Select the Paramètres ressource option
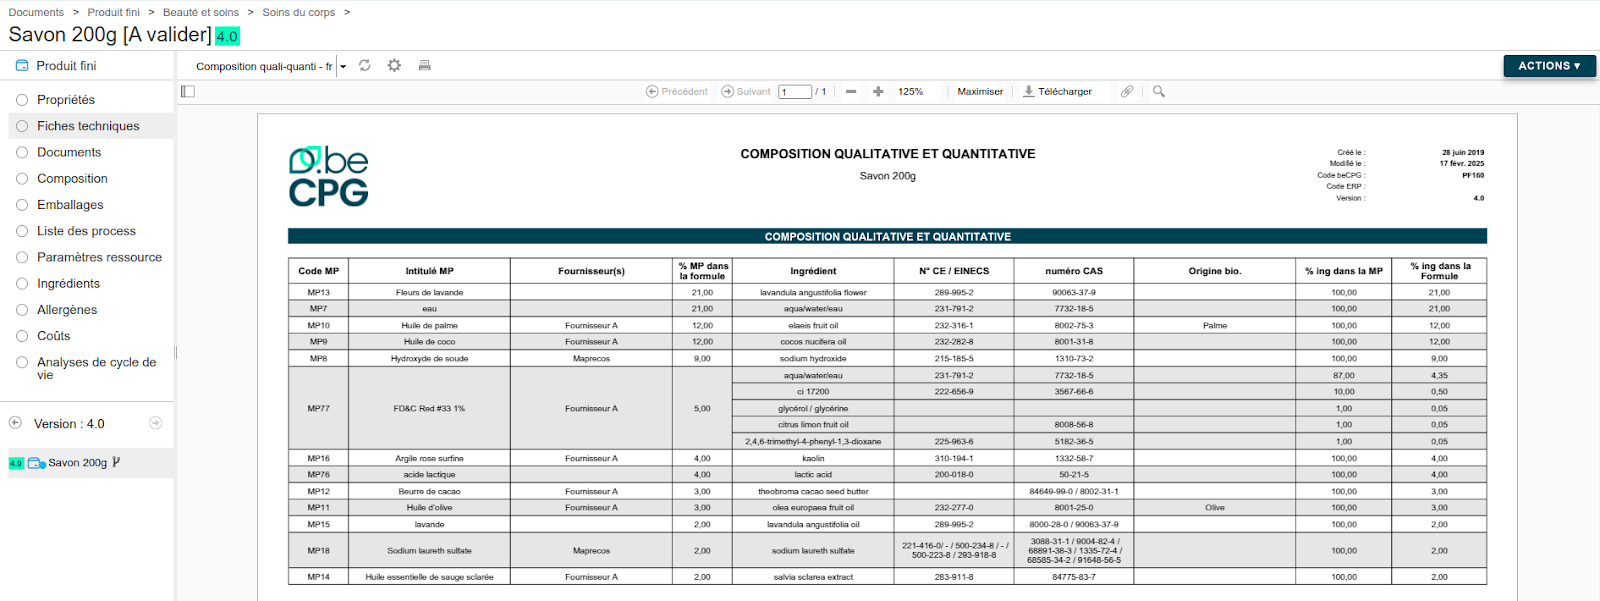Screen dimensions: 1600x601 22,257
